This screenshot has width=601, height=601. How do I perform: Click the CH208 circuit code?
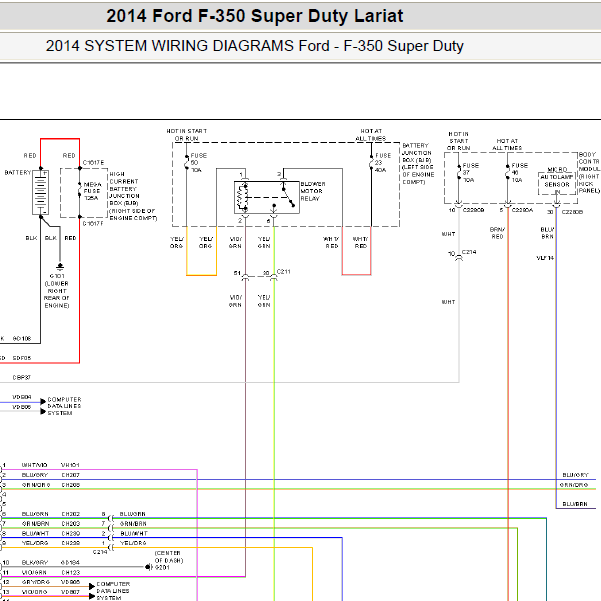point(71,485)
